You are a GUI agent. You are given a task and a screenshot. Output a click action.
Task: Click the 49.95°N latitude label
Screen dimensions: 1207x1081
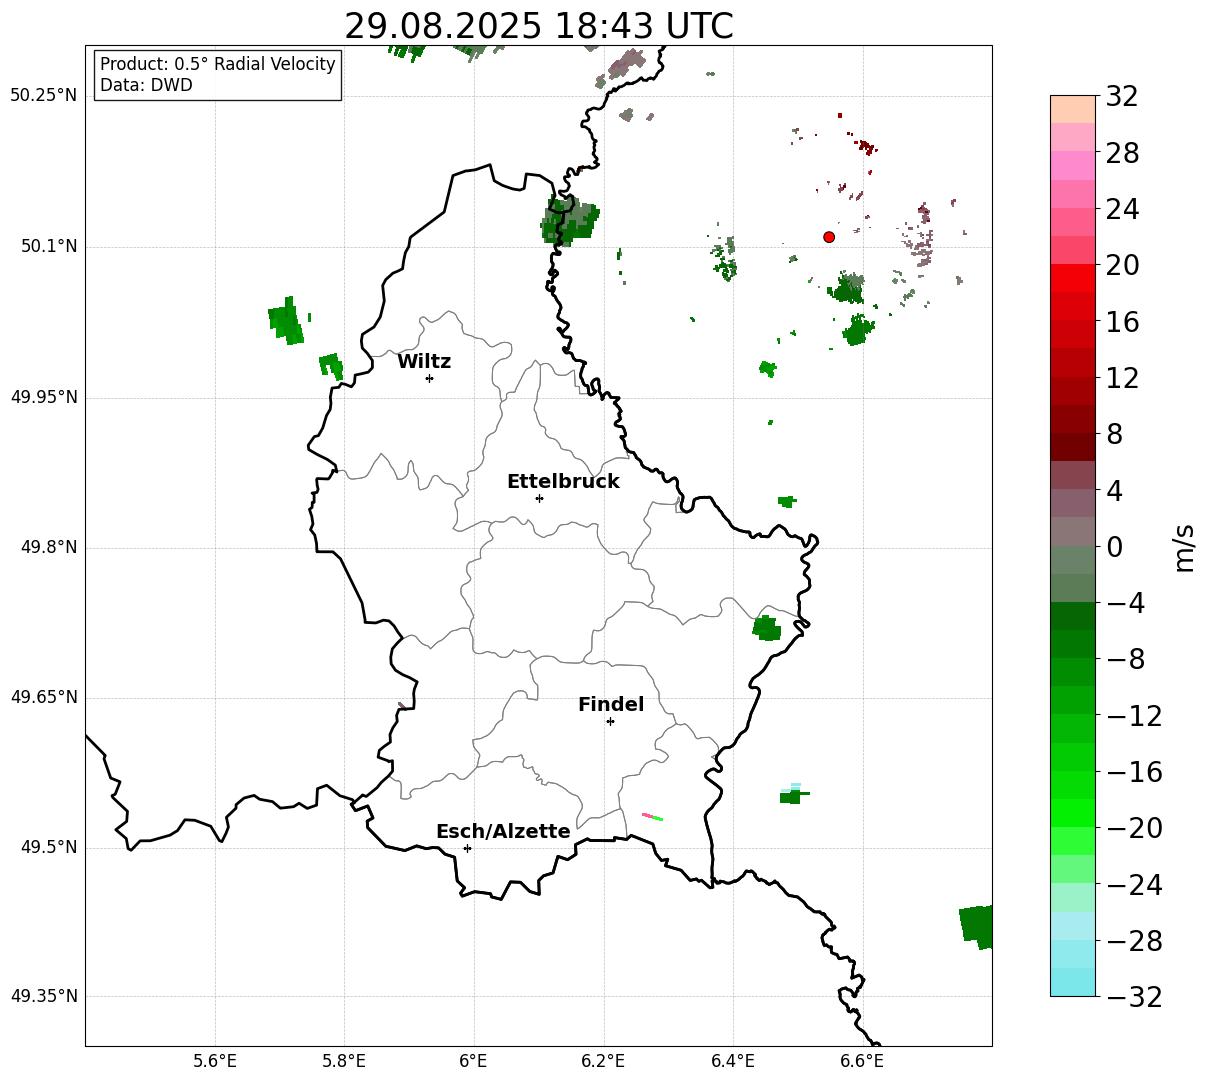44,397
